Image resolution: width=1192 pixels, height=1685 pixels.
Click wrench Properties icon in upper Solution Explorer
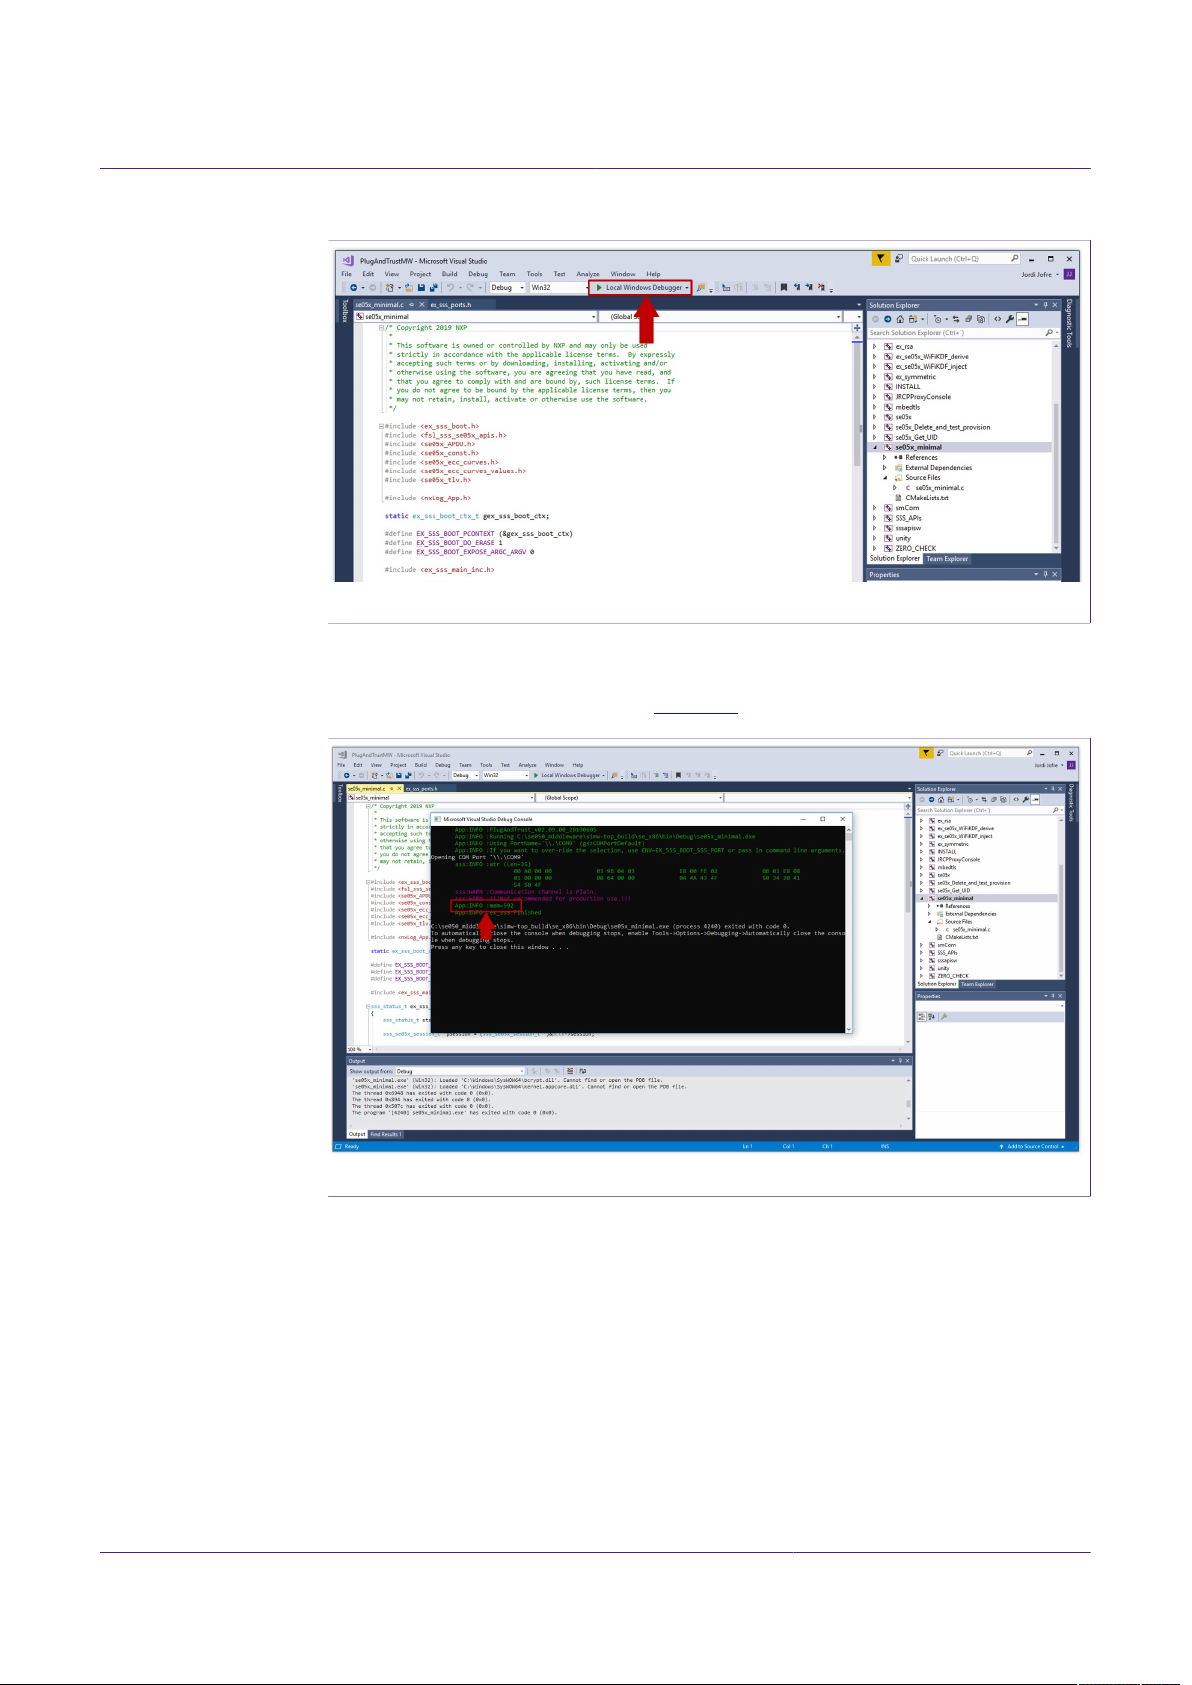click(x=1010, y=319)
